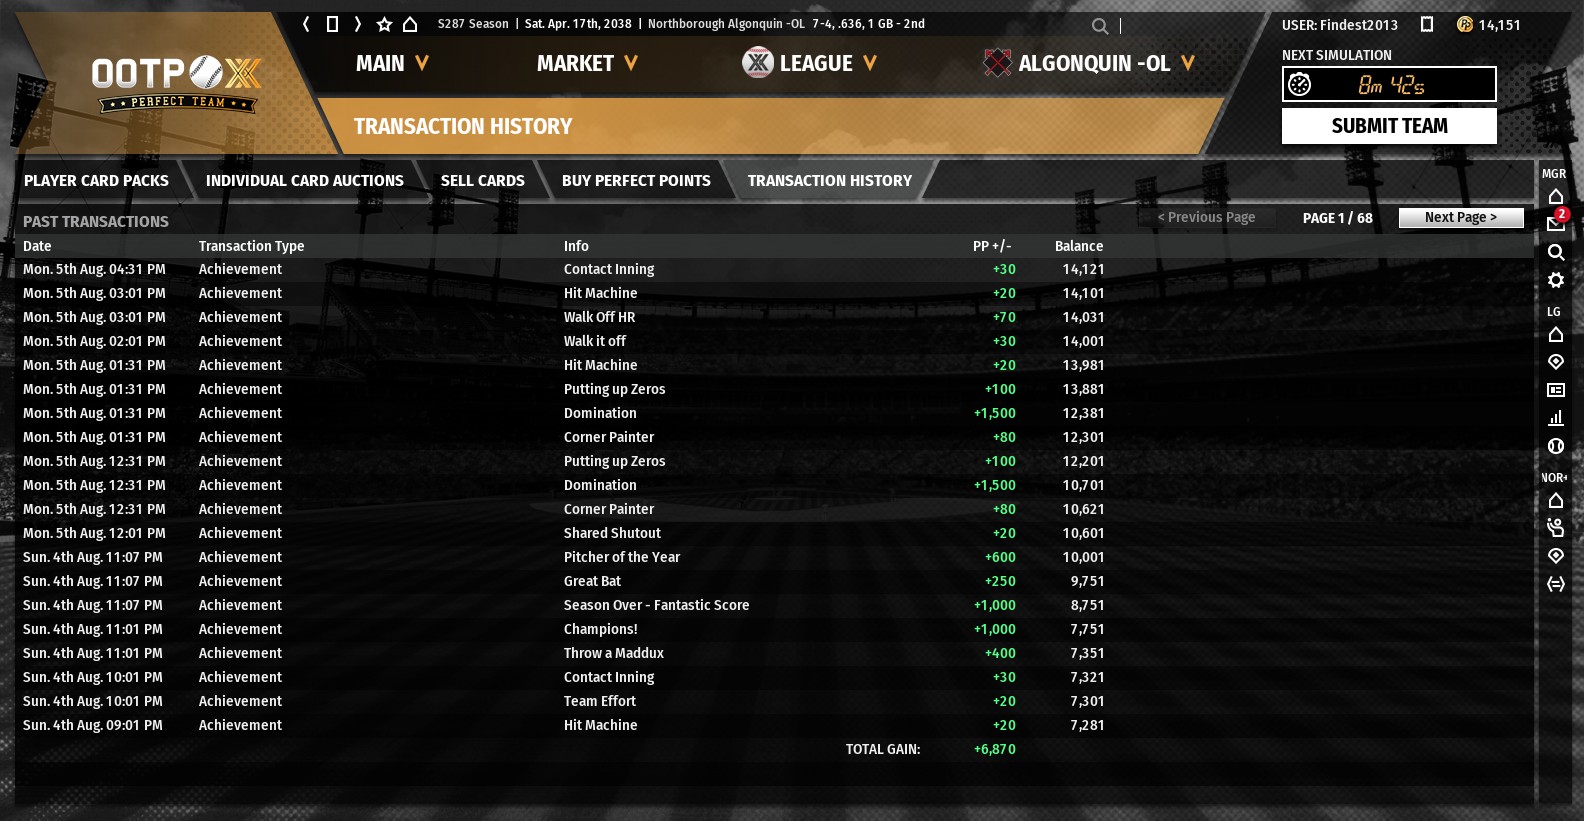Screen dimensions: 1584x821
Task: Click the Shared Shutout entry
Action: coord(612,533)
